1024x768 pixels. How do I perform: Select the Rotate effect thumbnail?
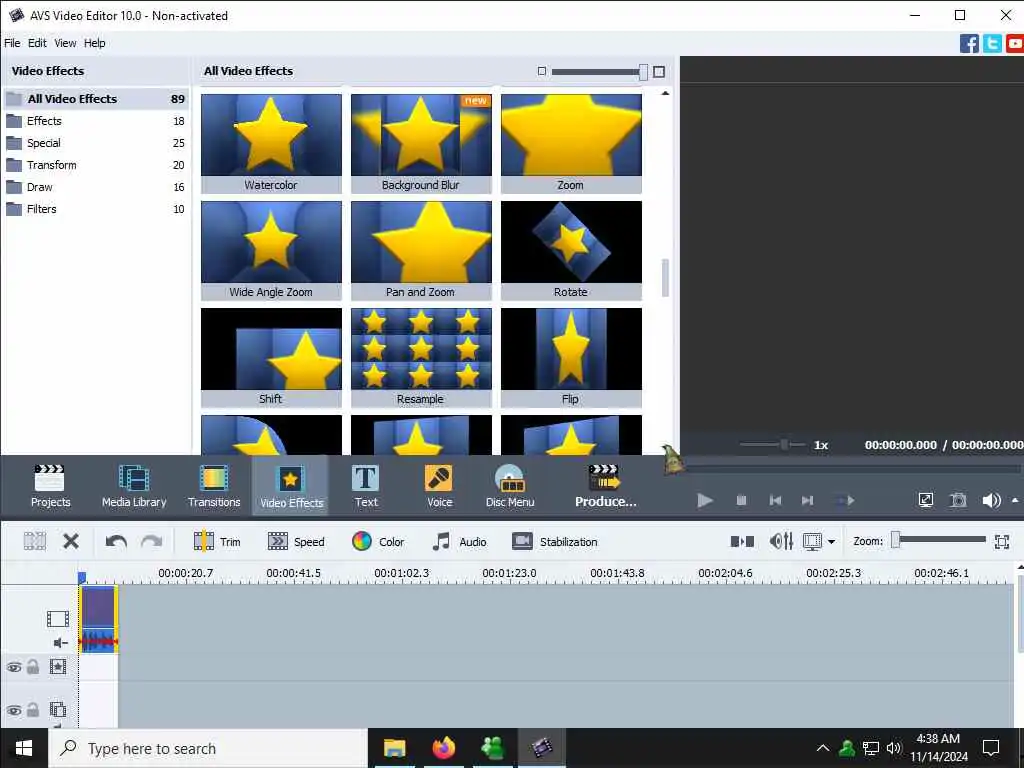click(x=571, y=250)
